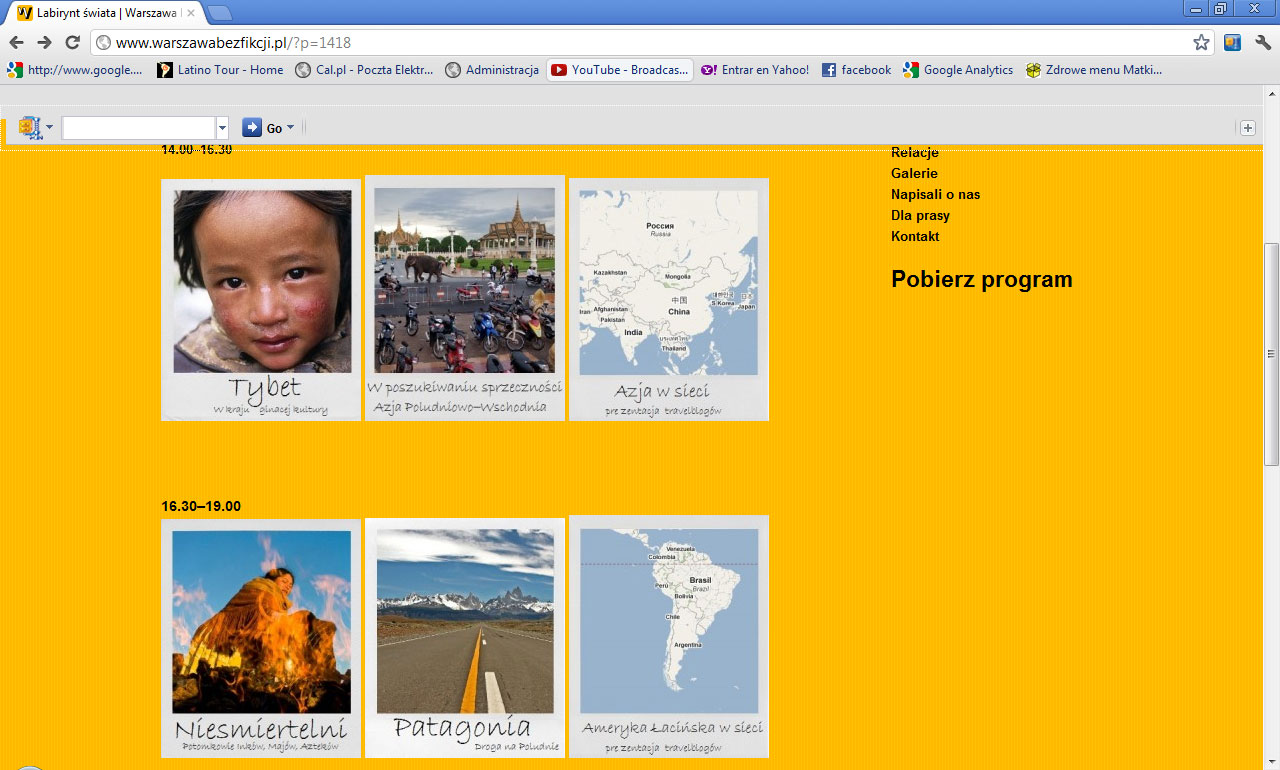The width and height of the screenshot is (1280, 770).
Task: Expand the toolbar search box dropdown
Action: click(223, 128)
